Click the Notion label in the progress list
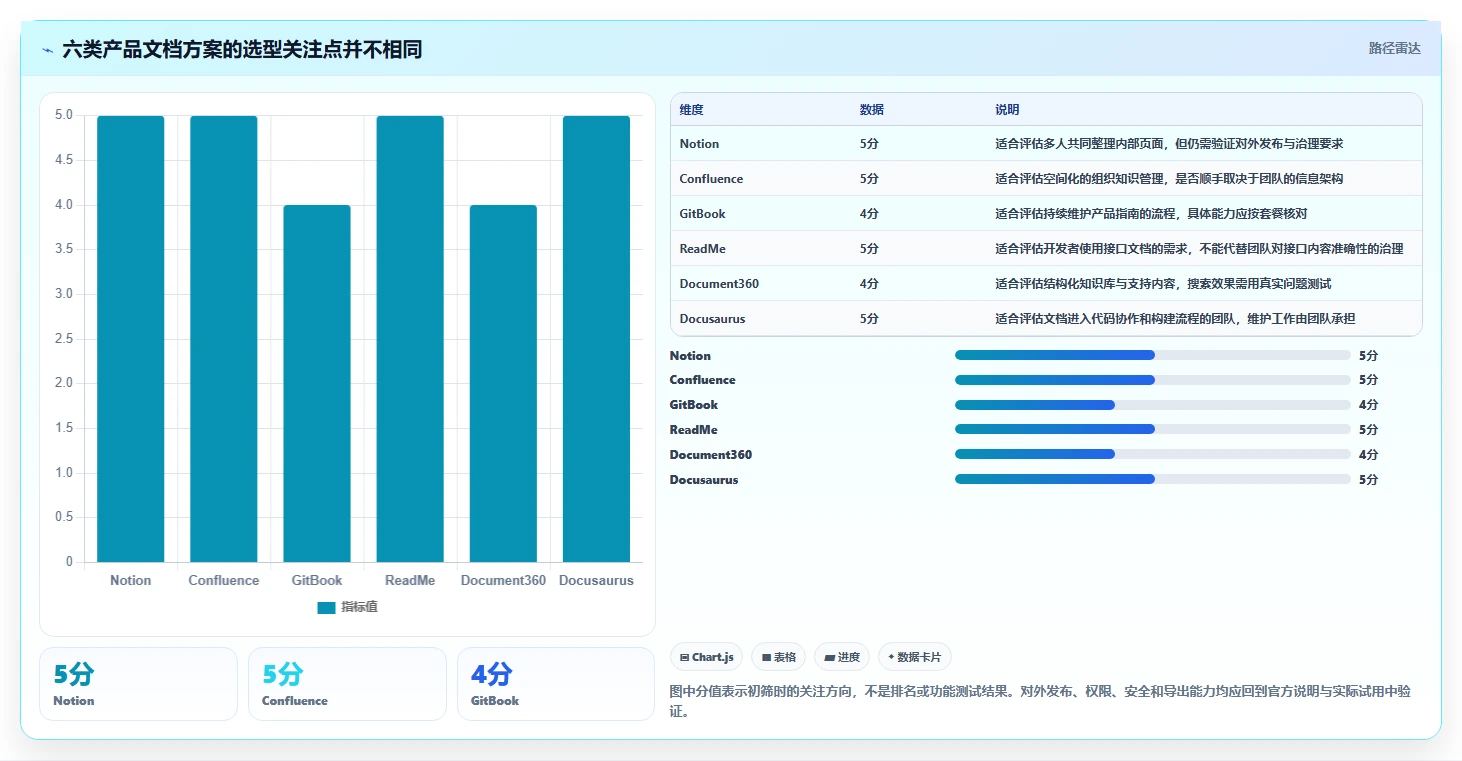 (690, 356)
